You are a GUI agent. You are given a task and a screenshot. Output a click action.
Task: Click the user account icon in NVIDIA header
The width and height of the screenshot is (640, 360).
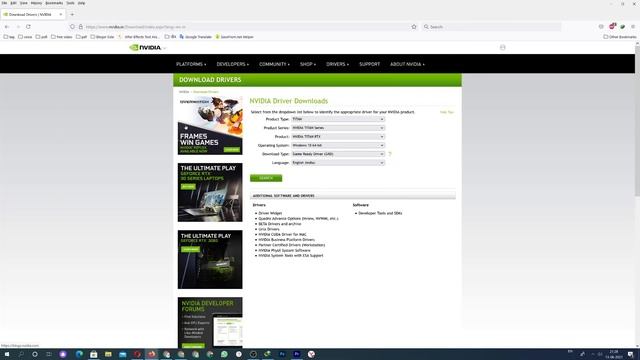[502, 47]
